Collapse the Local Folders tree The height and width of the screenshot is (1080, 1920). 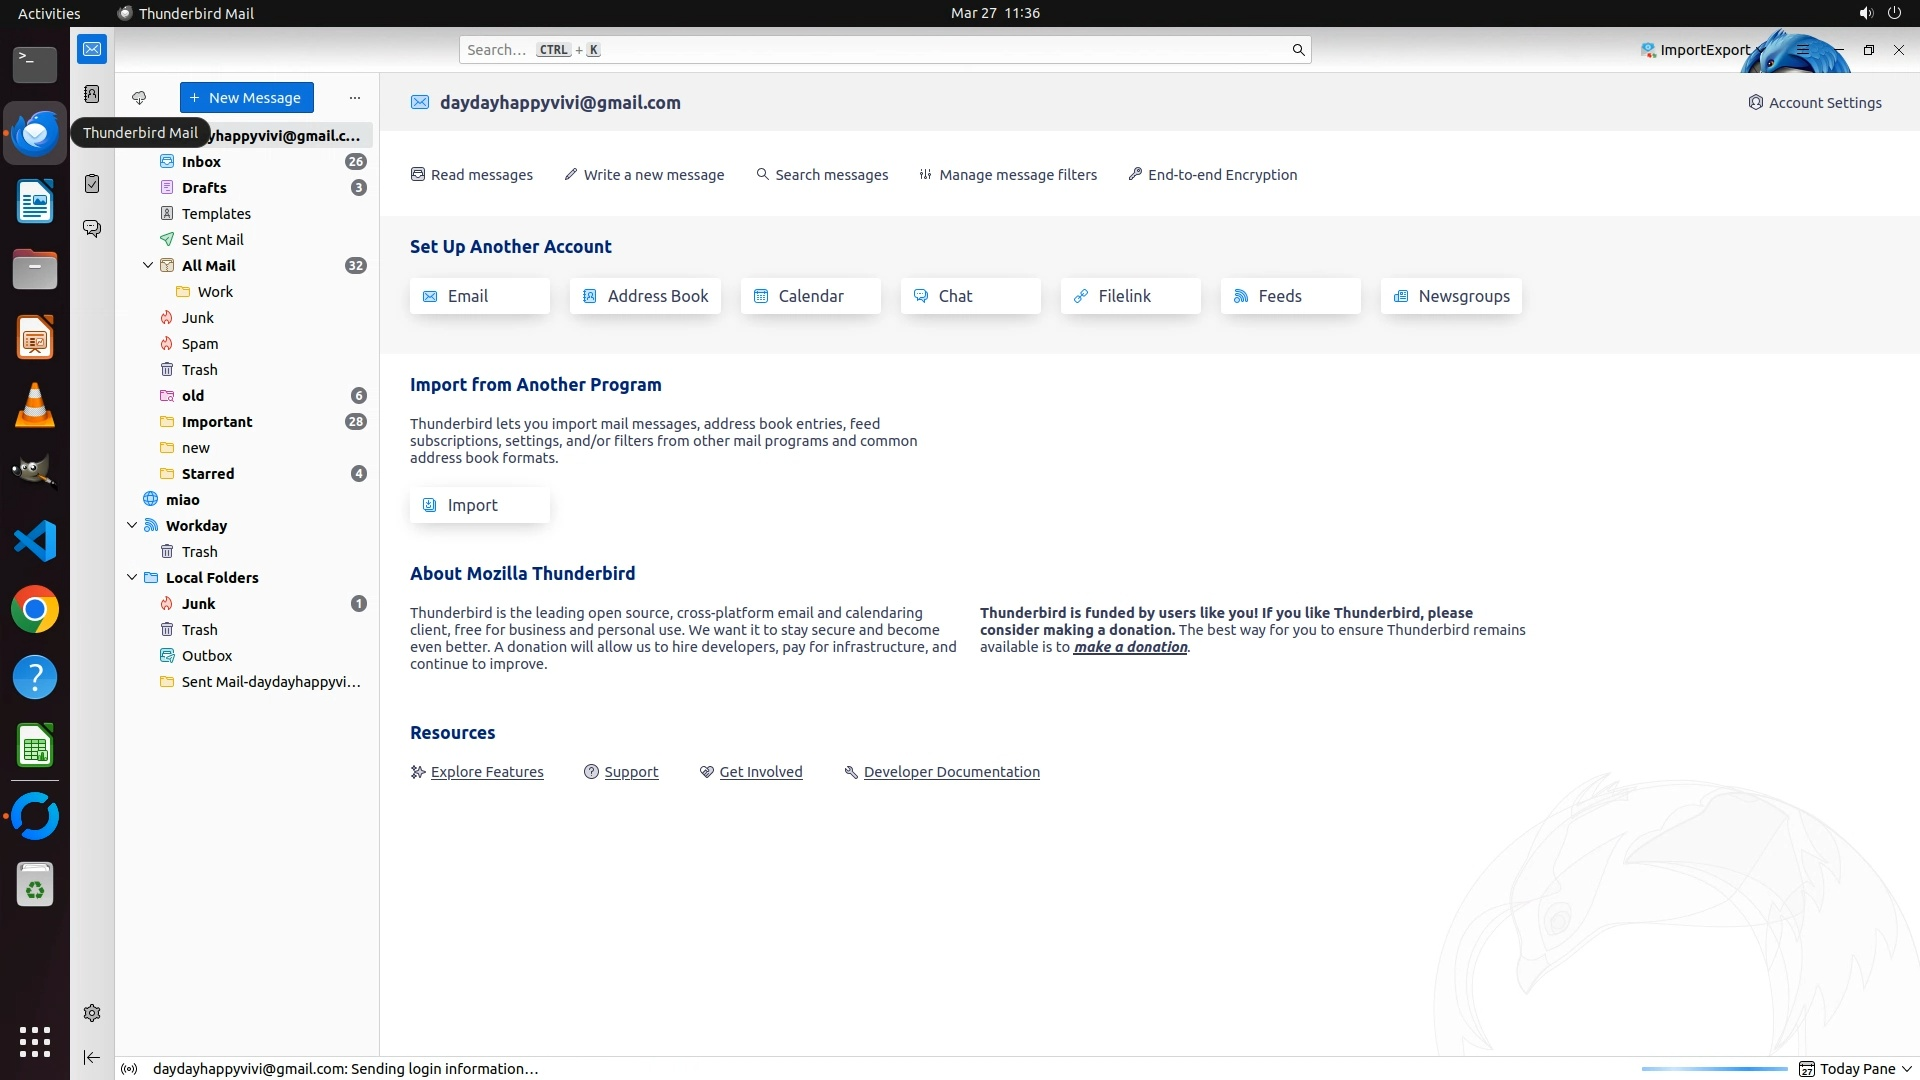point(132,578)
